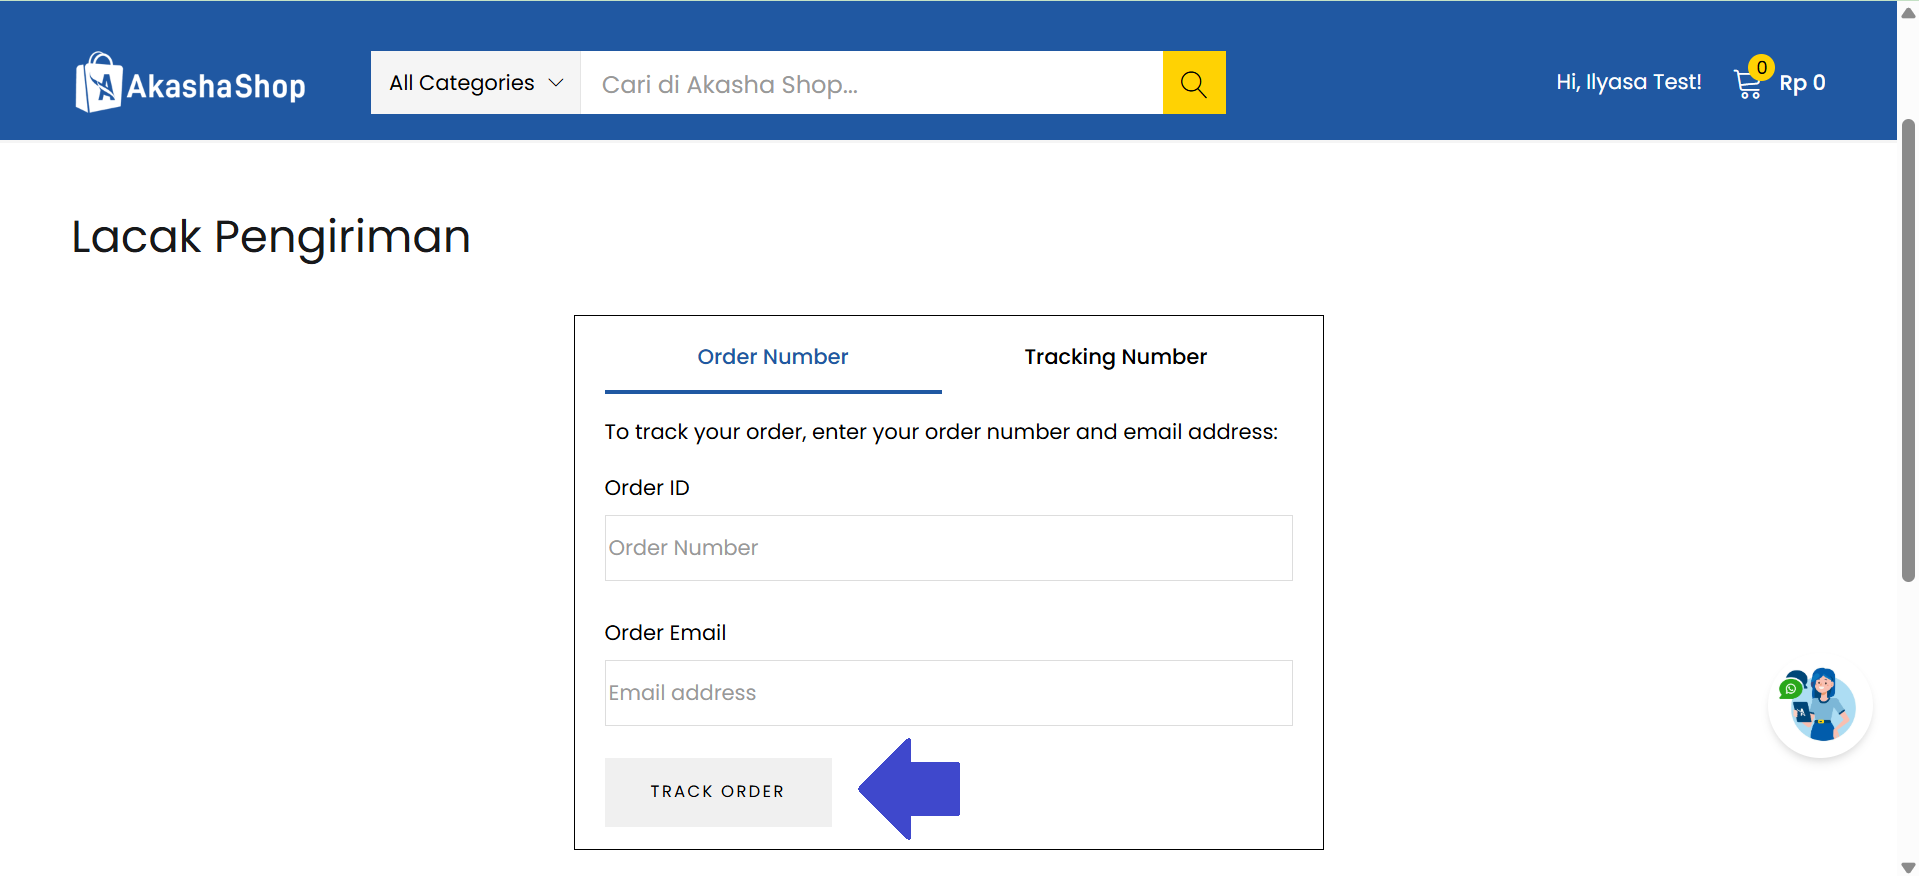1919x876 pixels.
Task: Click the Cari di Akasha Shop search box
Action: (x=870, y=83)
